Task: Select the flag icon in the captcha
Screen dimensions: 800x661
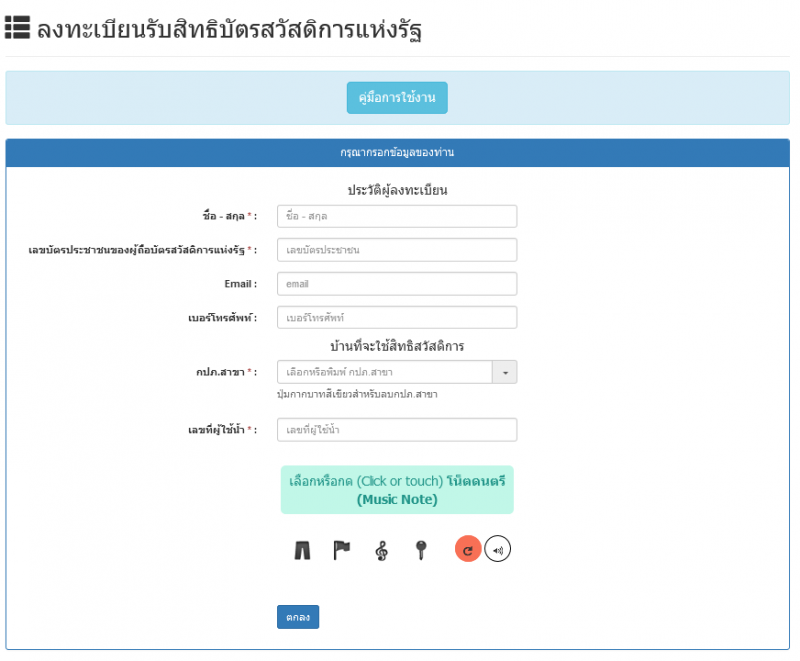Action: pos(342,550)
